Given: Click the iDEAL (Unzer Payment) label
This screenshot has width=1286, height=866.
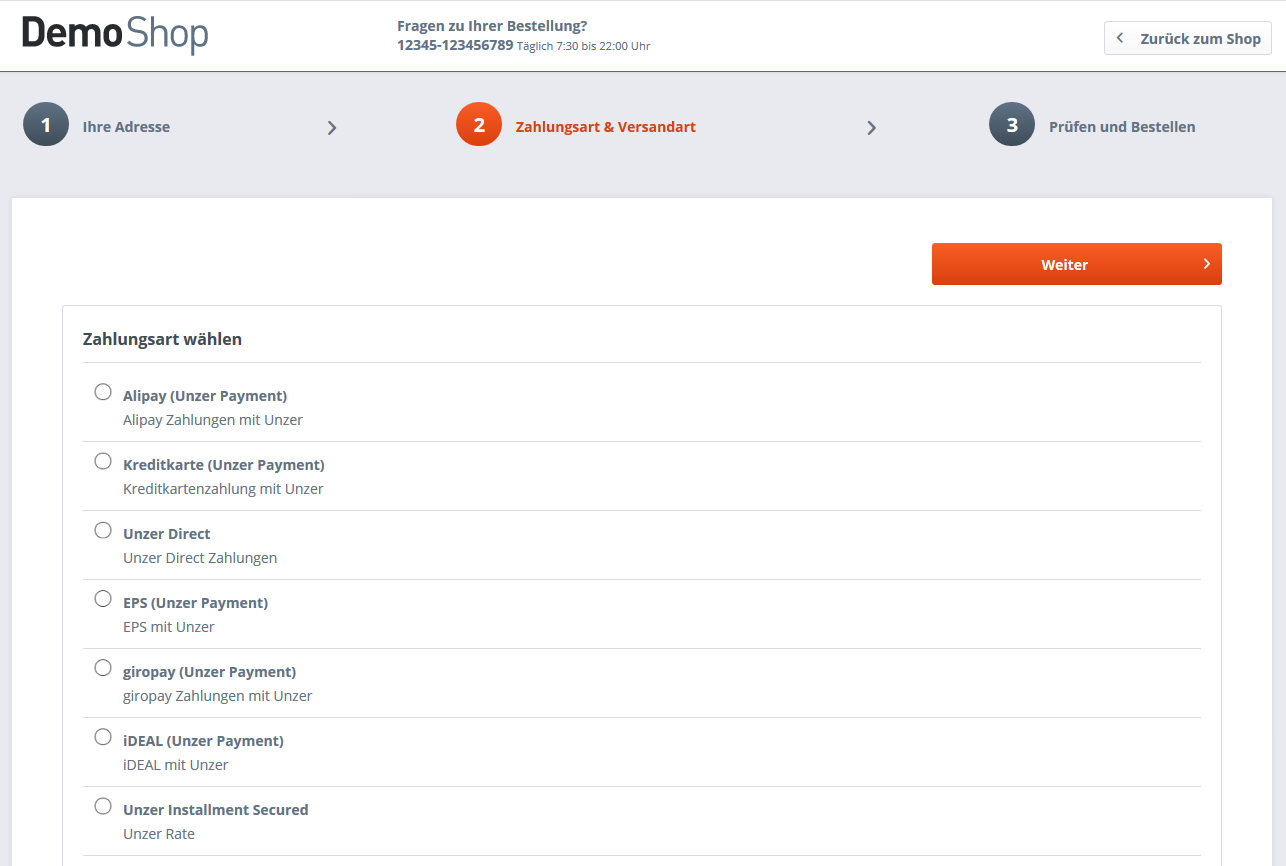Looking at the screenshot, I should (204, 741).
